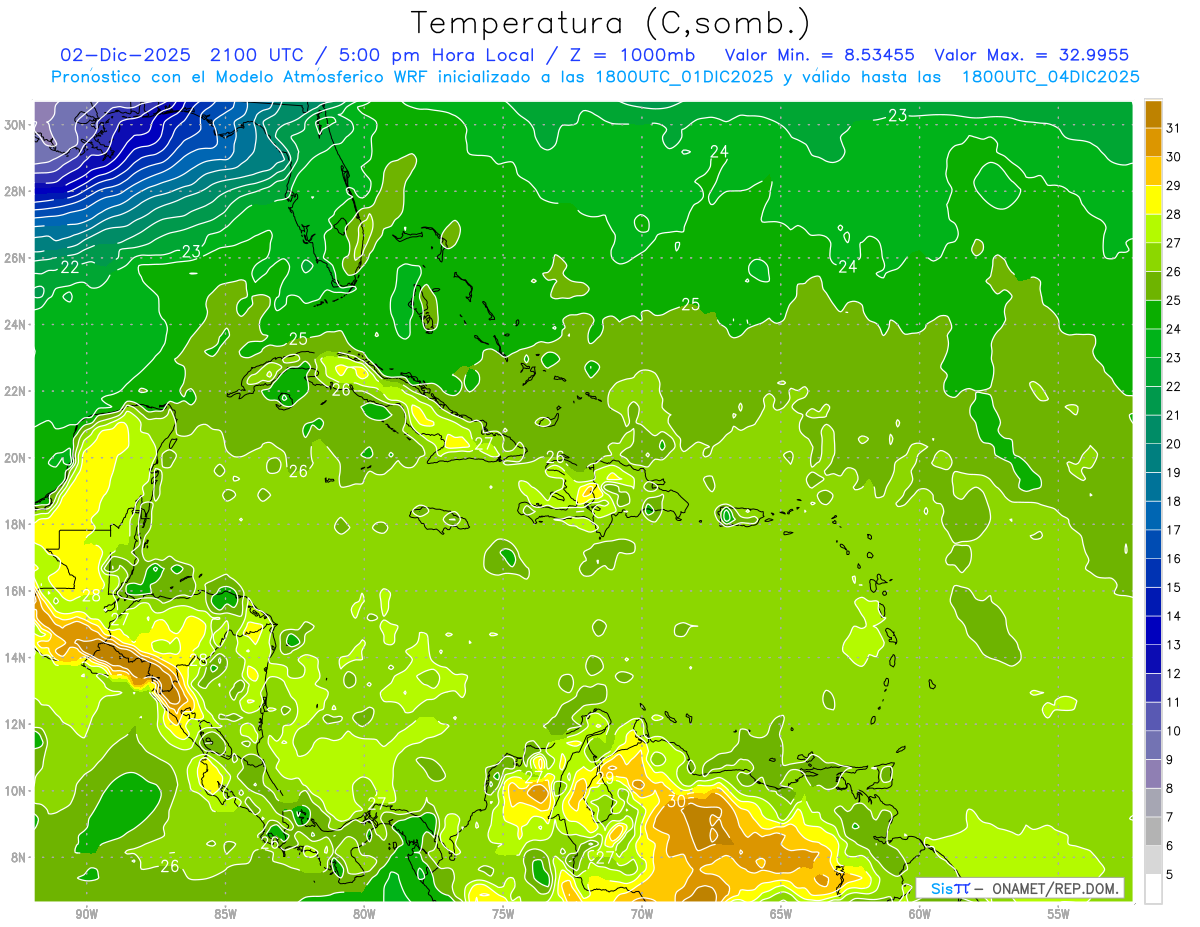Select the "14N" latitude label
Image resolution: width=1200 pixels, height=927 pixels.
tap(15, 657)
